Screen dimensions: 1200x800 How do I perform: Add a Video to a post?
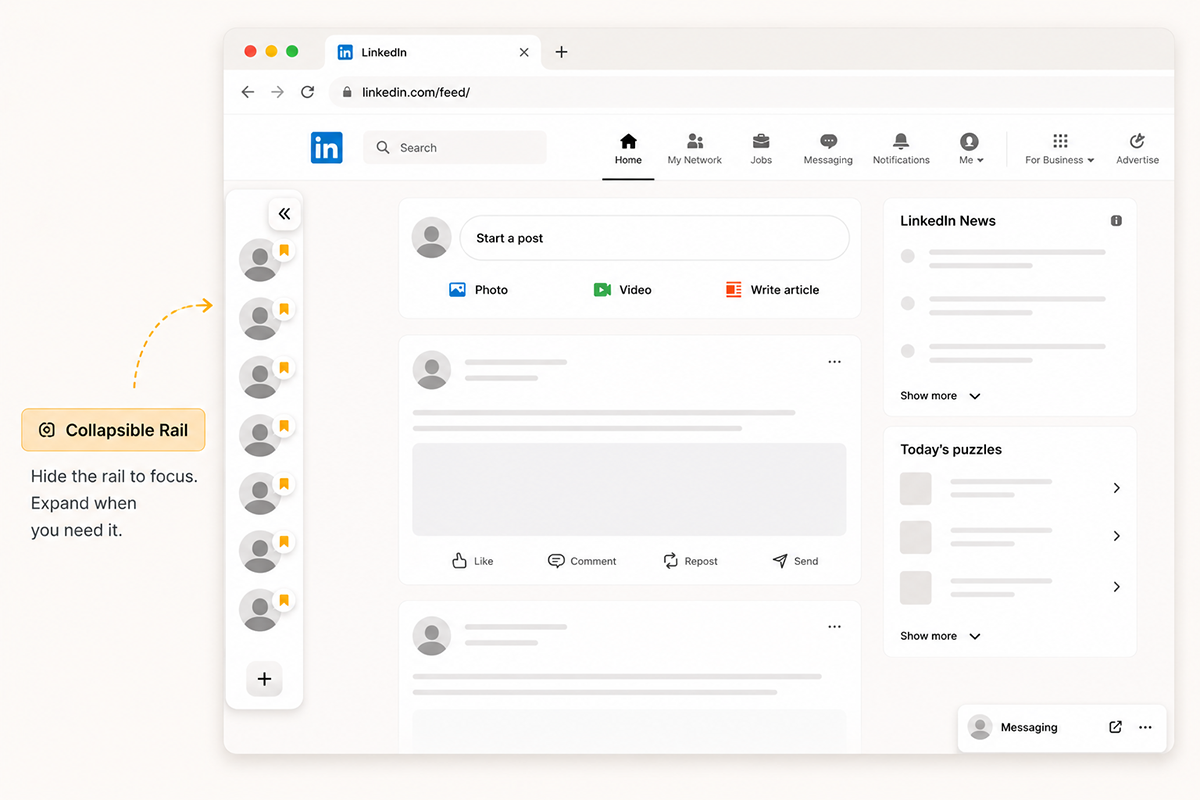[622, 290]
